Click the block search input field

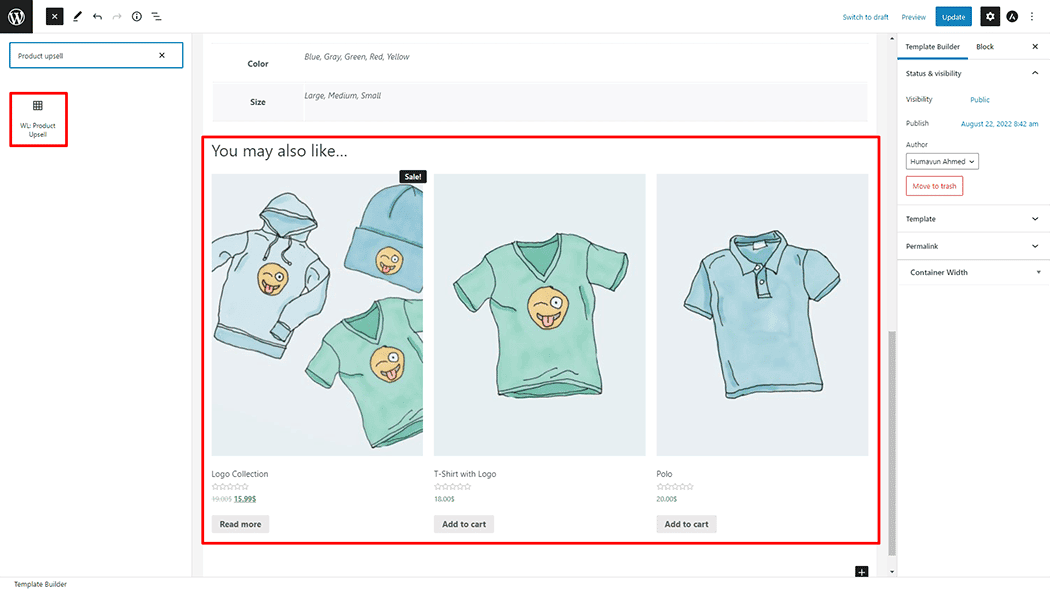tap(85, 55)
